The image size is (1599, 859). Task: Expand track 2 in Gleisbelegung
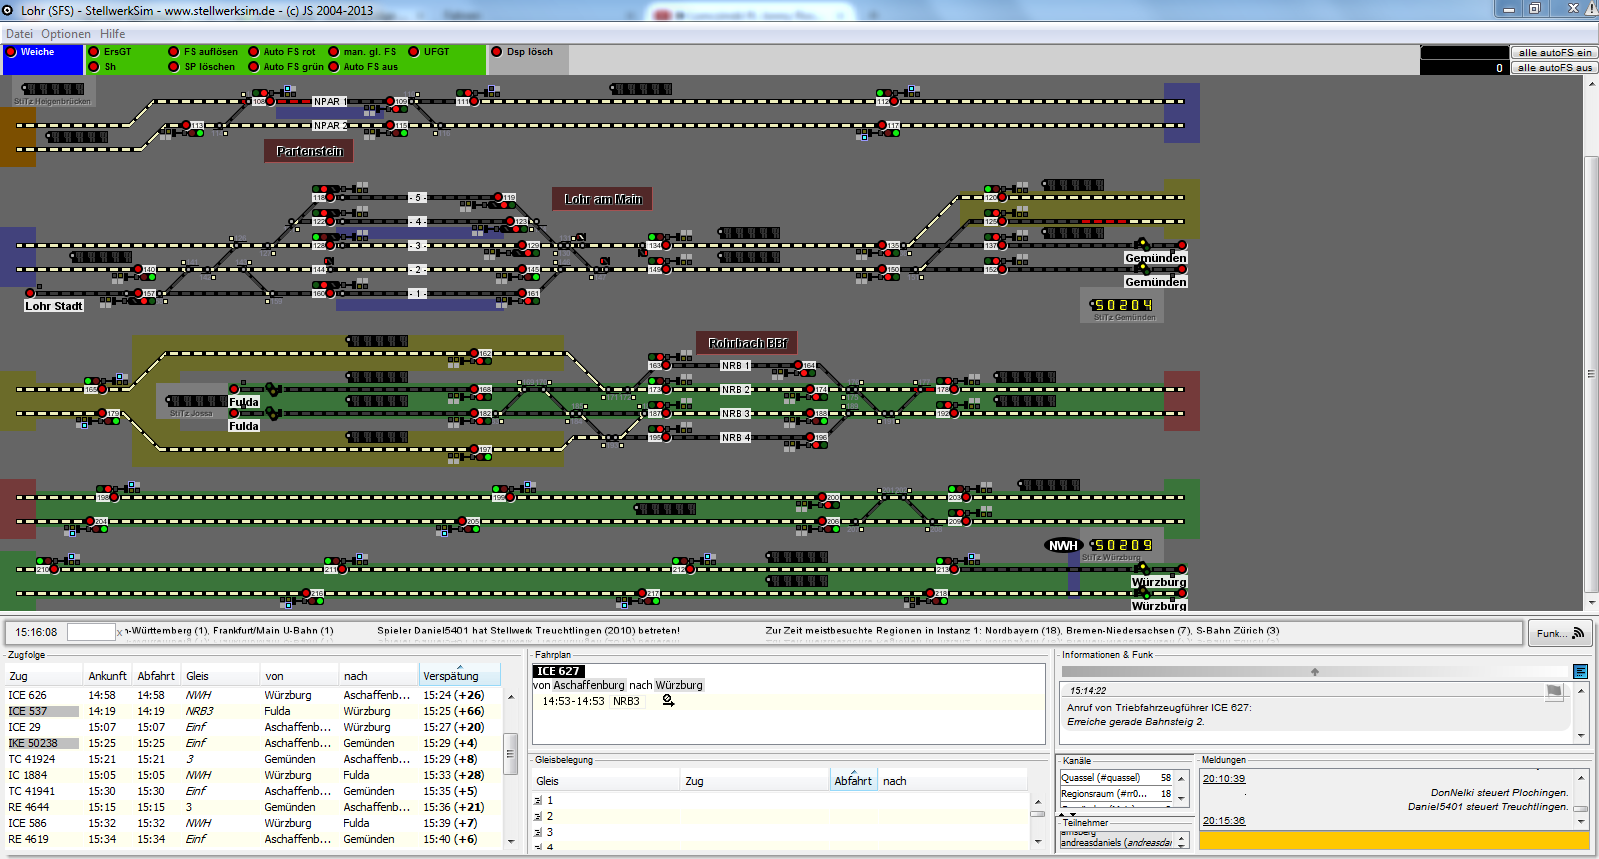538,817
